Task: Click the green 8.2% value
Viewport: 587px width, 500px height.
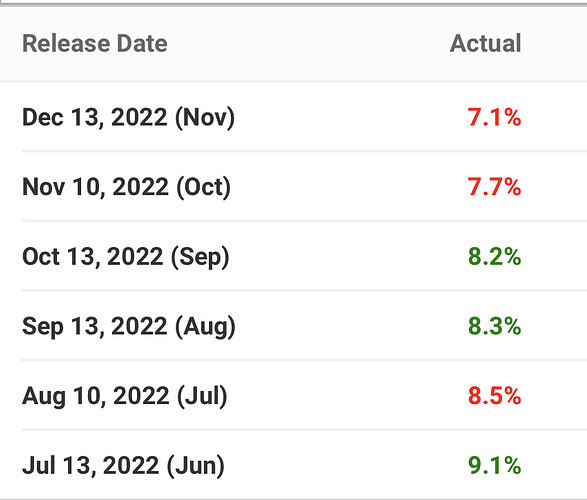Action: click(494, 256)
